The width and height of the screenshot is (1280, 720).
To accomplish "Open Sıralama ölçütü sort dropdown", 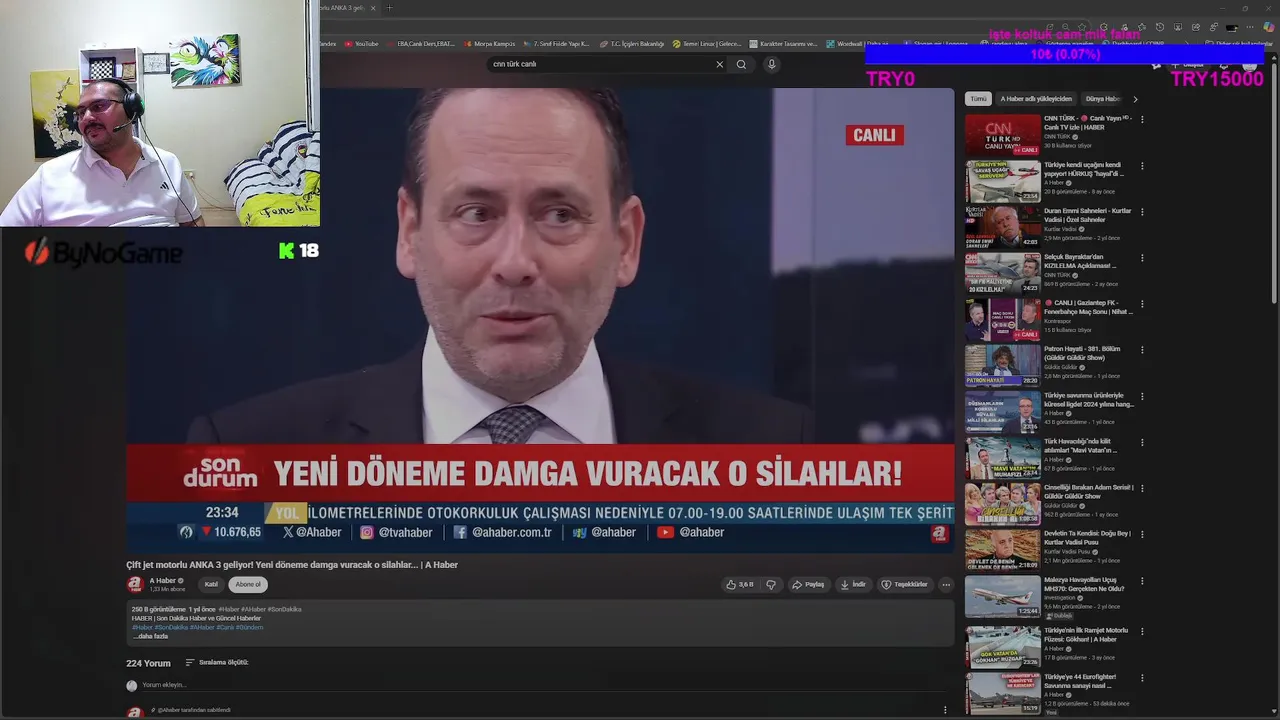I will [217, 663].
